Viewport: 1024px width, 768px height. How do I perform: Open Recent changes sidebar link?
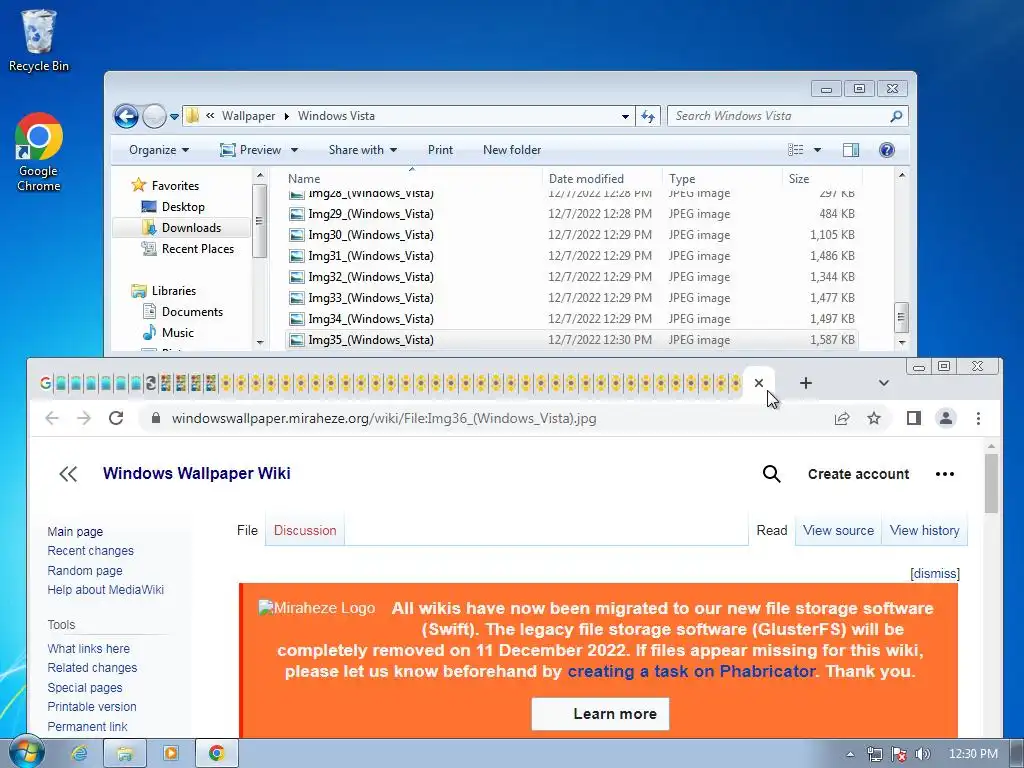coord(90,551)
